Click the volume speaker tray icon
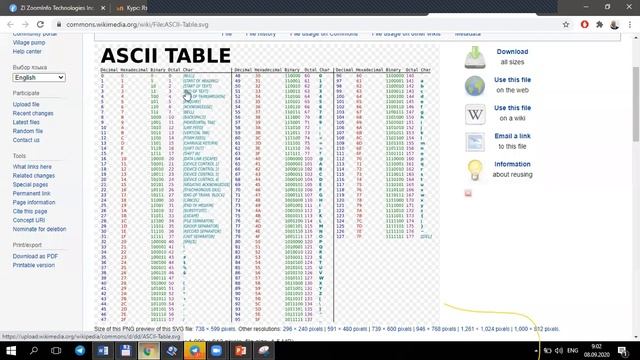Viewport: 640px width, 360px height. pos(559,351)
